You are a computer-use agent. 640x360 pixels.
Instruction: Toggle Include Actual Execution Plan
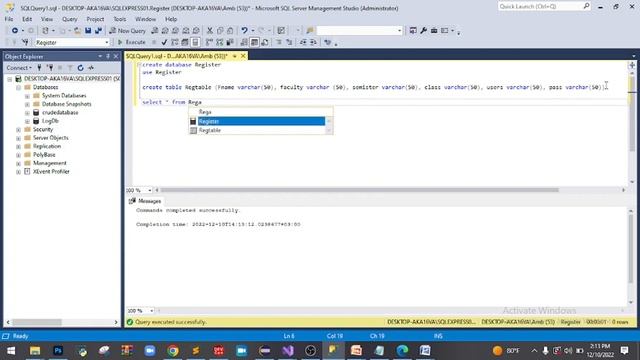(x=209, y=42)
